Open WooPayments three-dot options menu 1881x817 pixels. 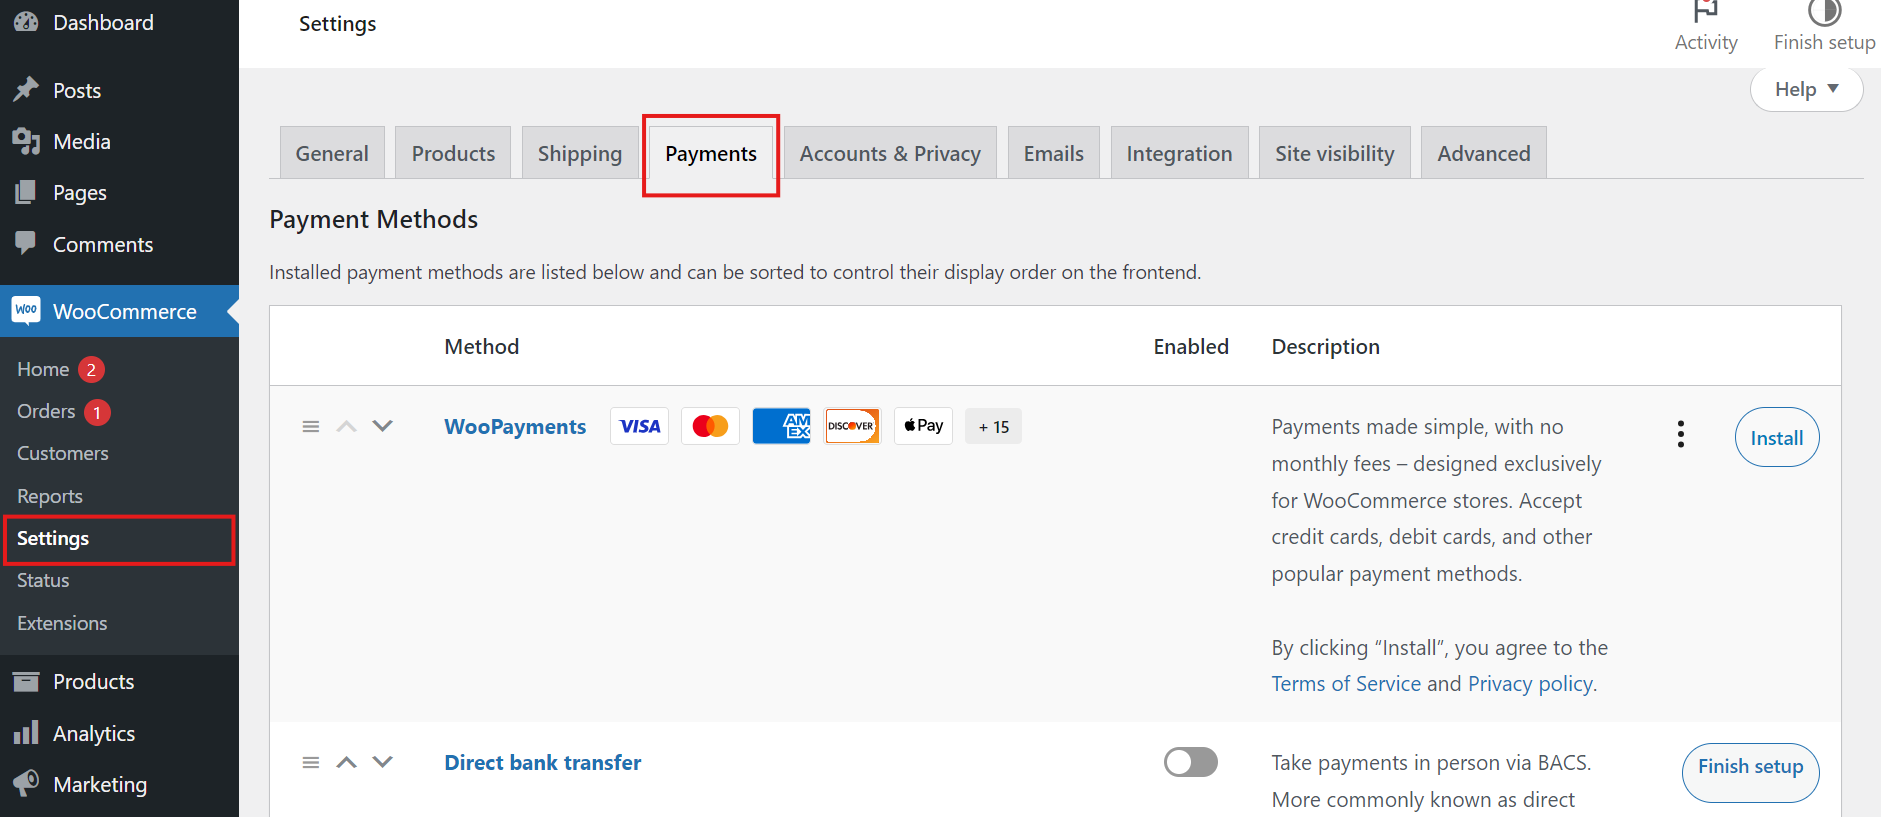tap(1681, 434)
